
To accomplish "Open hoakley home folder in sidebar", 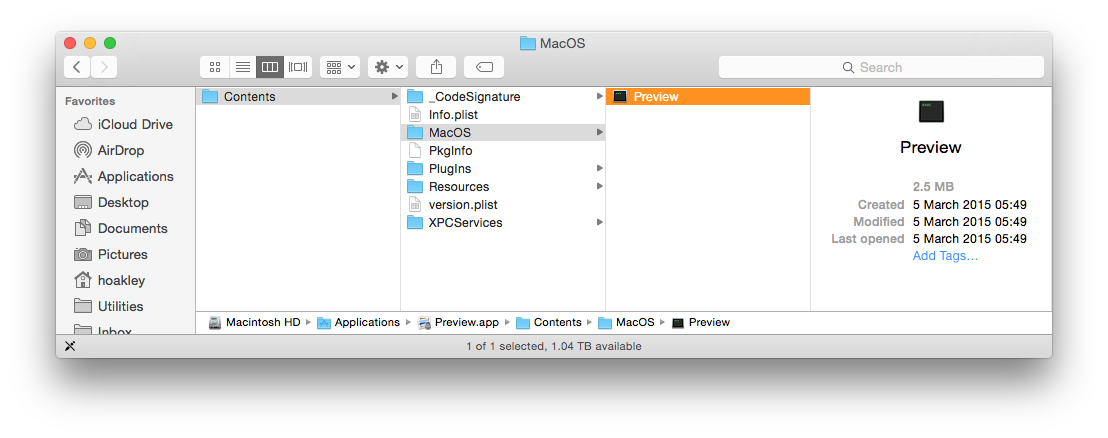I will pos(120,280).
